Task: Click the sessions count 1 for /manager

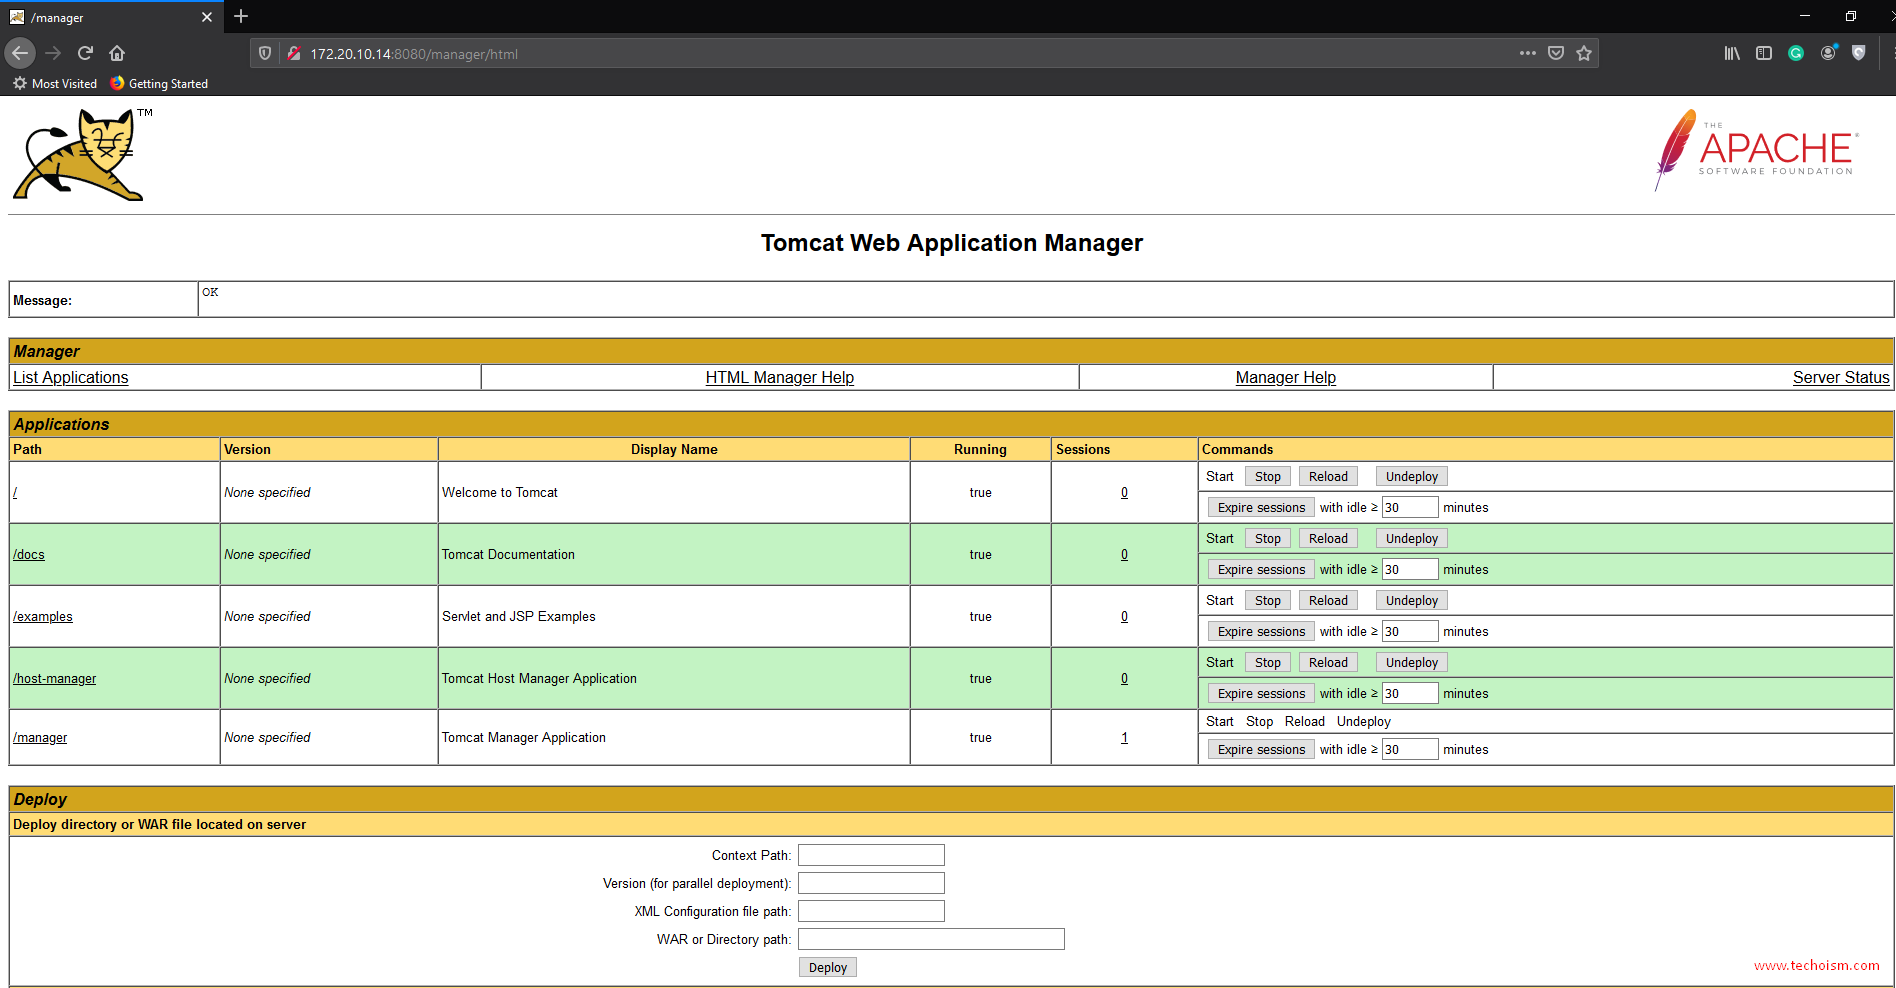Action: (1124, 737)
